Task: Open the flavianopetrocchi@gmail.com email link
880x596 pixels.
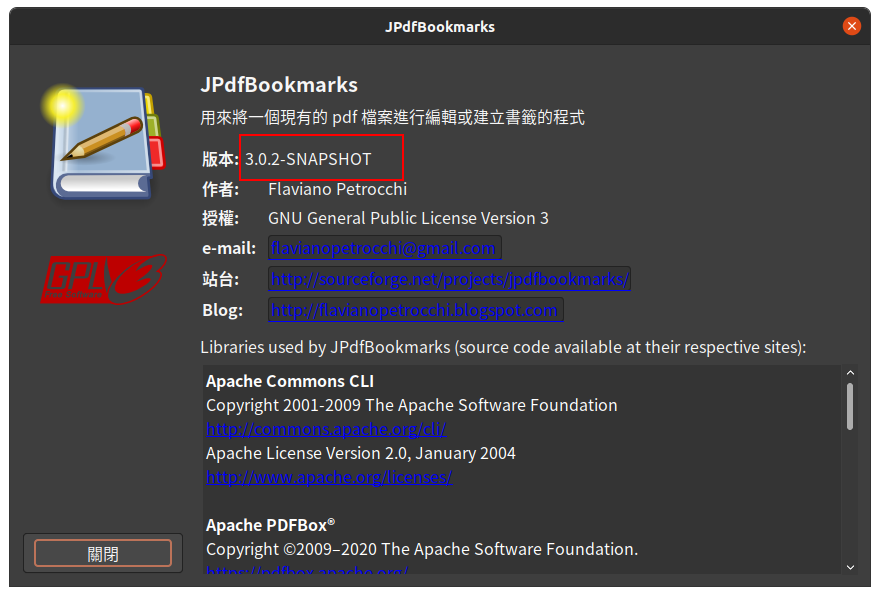Action: tap(384, 248)
